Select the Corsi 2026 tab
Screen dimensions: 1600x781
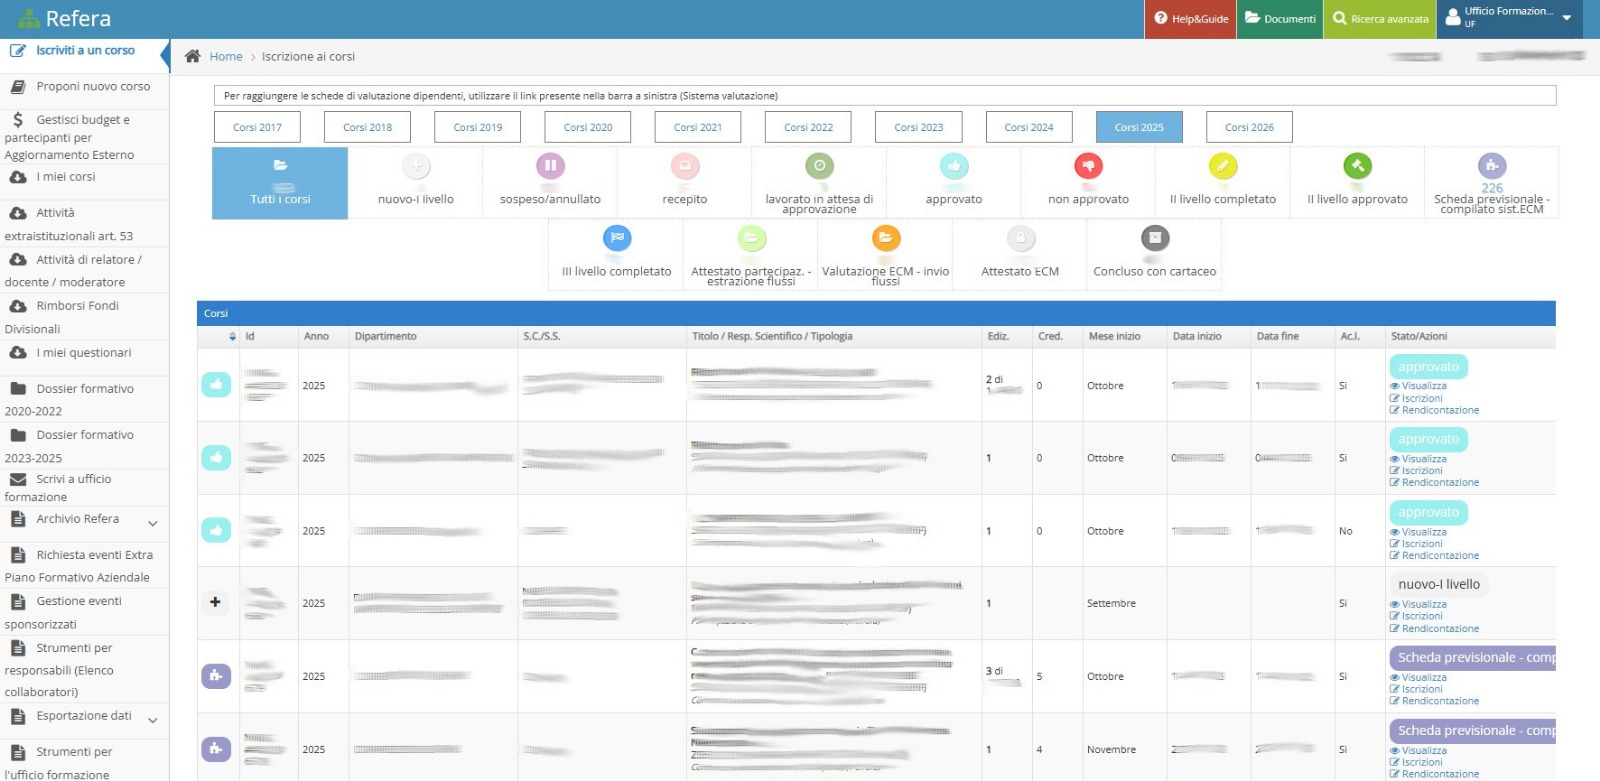[x=1249, y=127]
